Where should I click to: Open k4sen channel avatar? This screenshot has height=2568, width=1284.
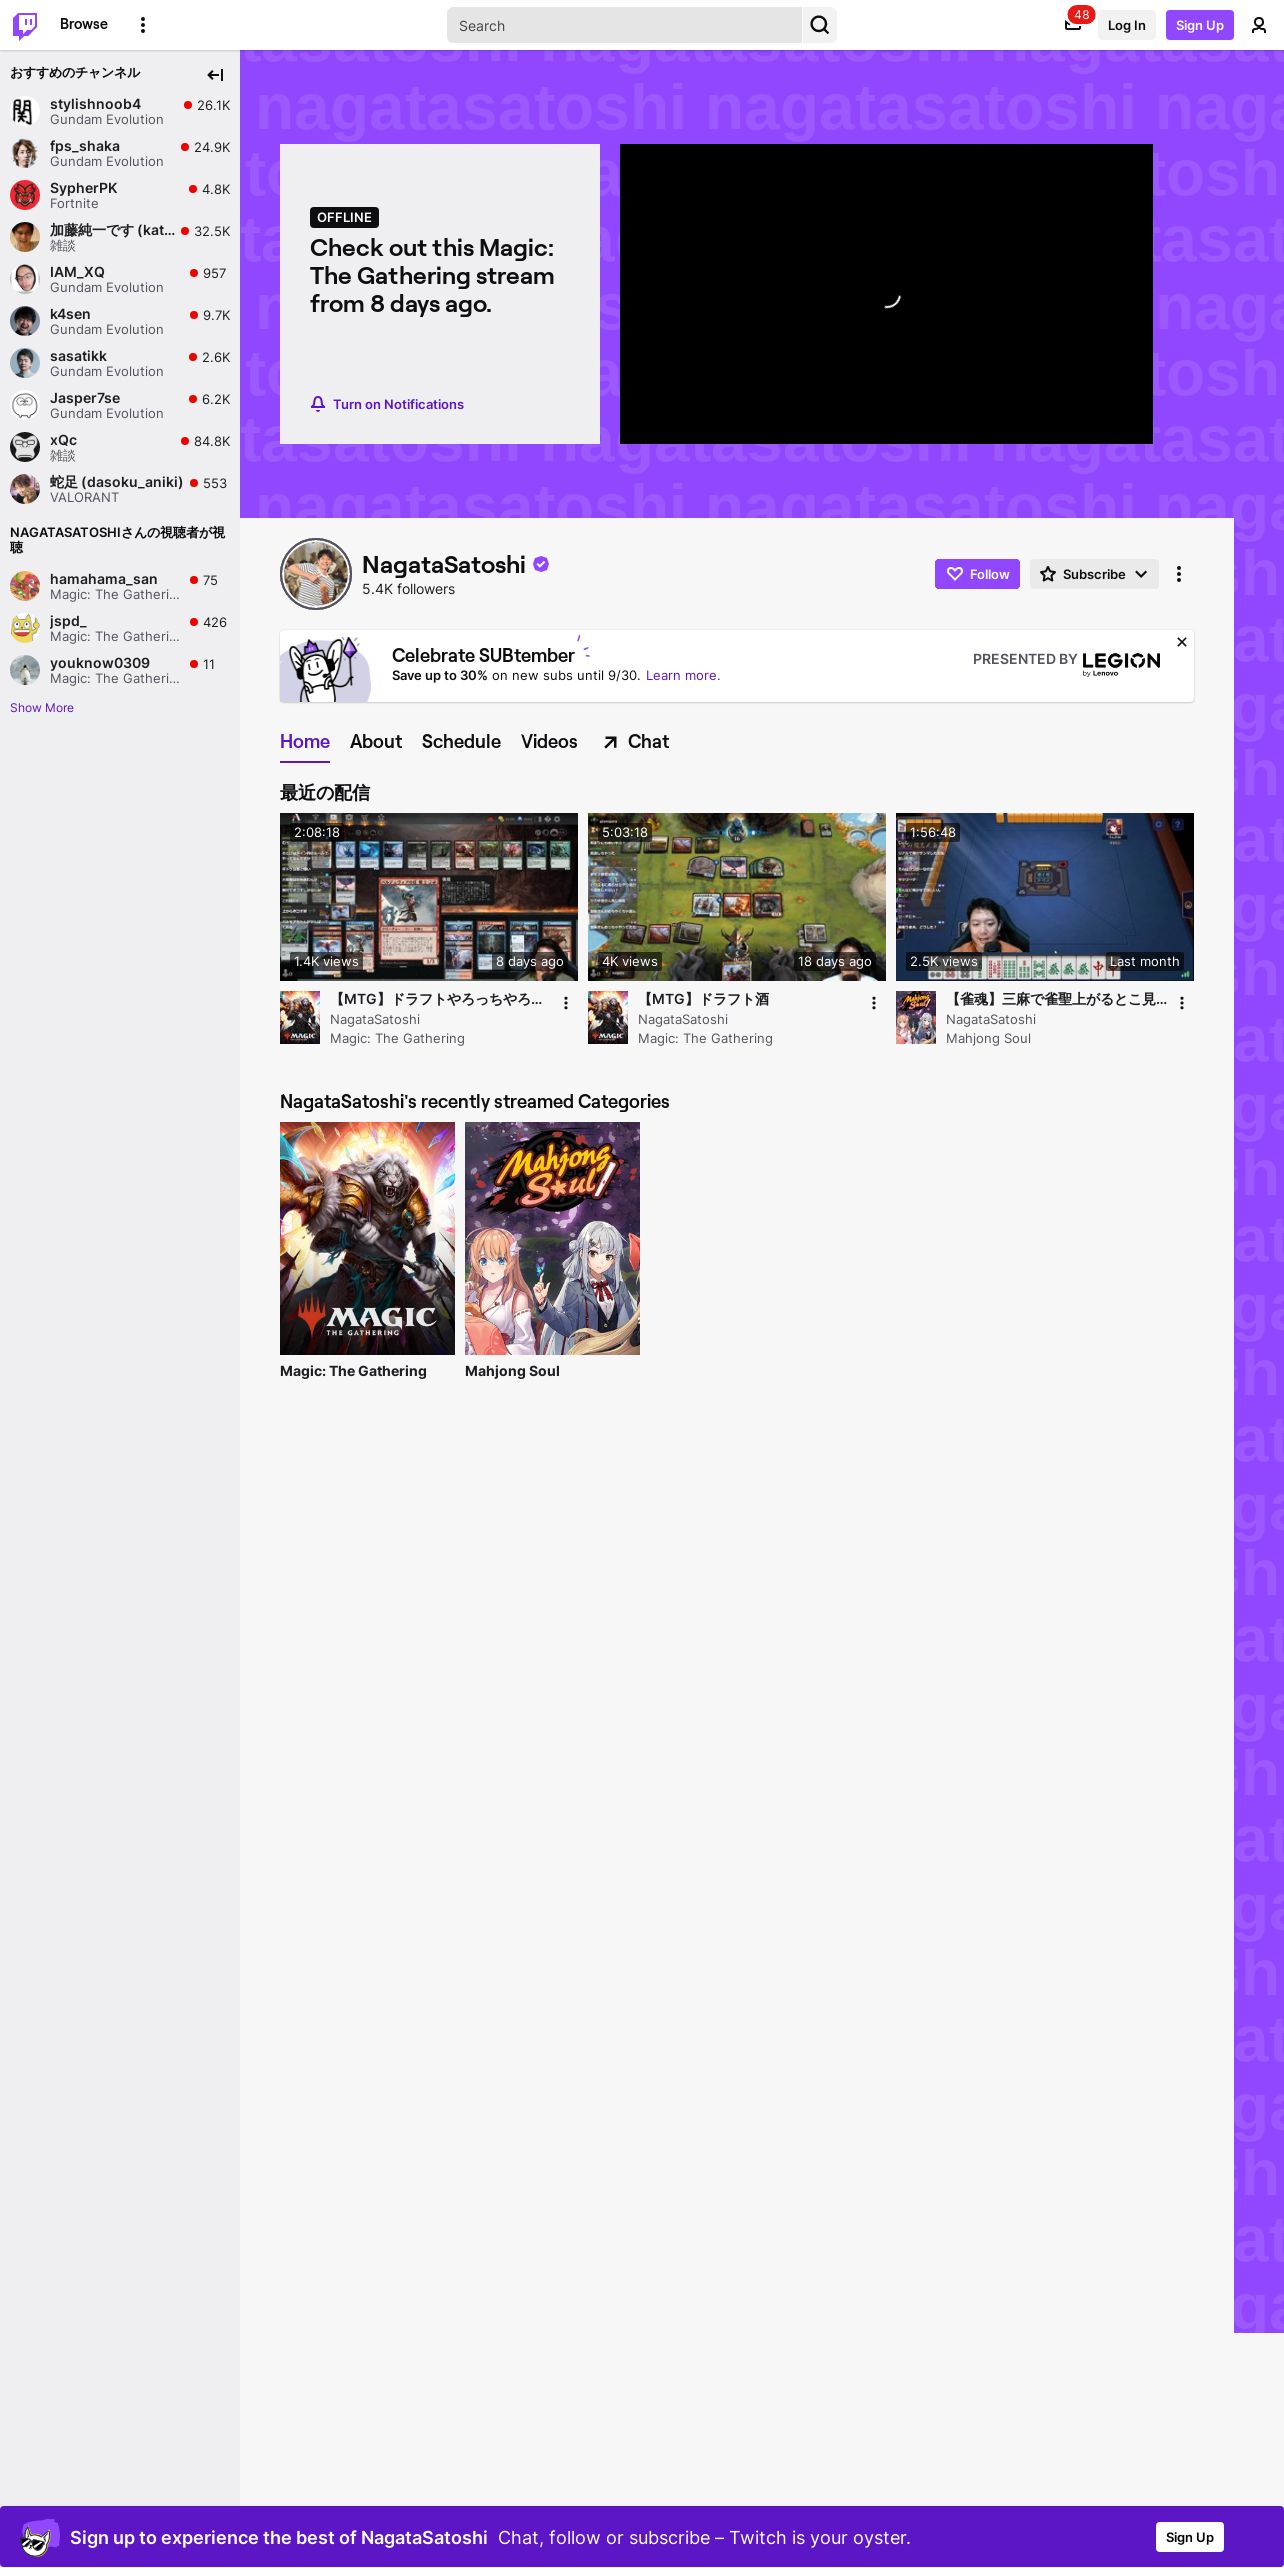[x=25, y=321]
